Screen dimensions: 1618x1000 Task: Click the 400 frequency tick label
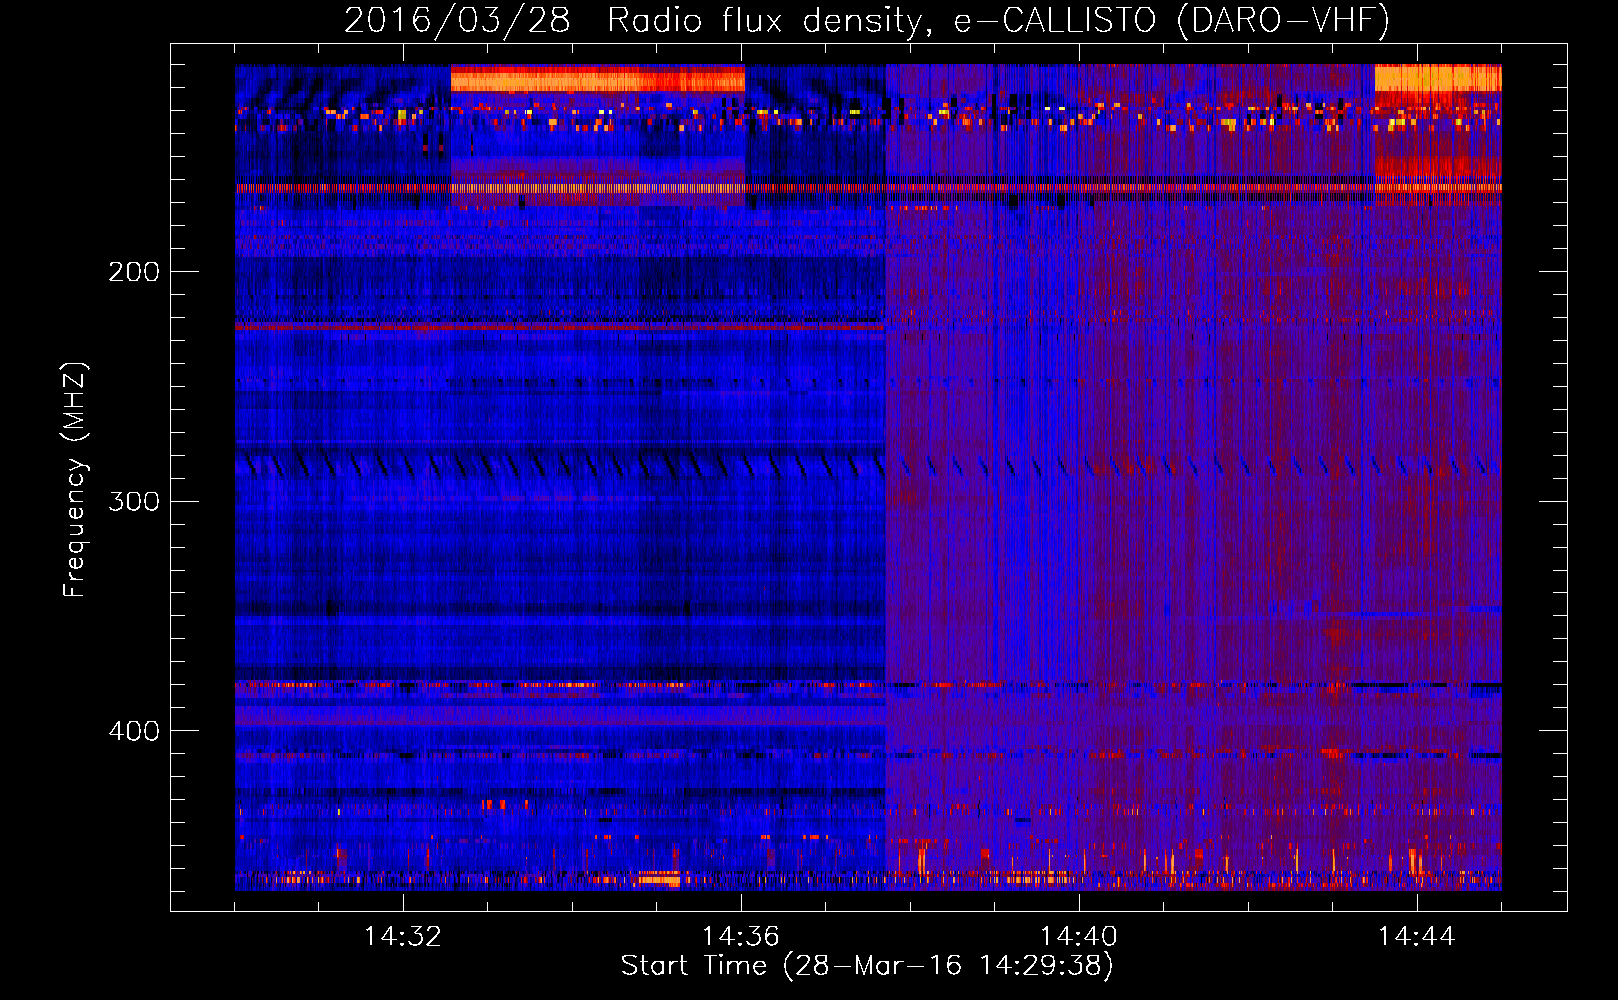pos(134,732)
